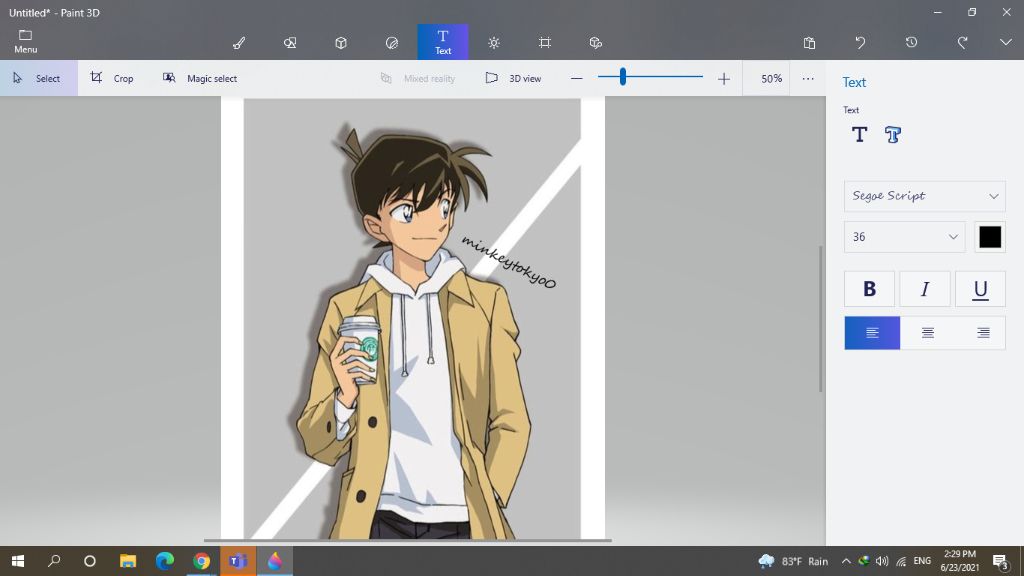Open the weather 83°F Rain widget
This screenshot has width=1024, height=576.
point(793,561)
